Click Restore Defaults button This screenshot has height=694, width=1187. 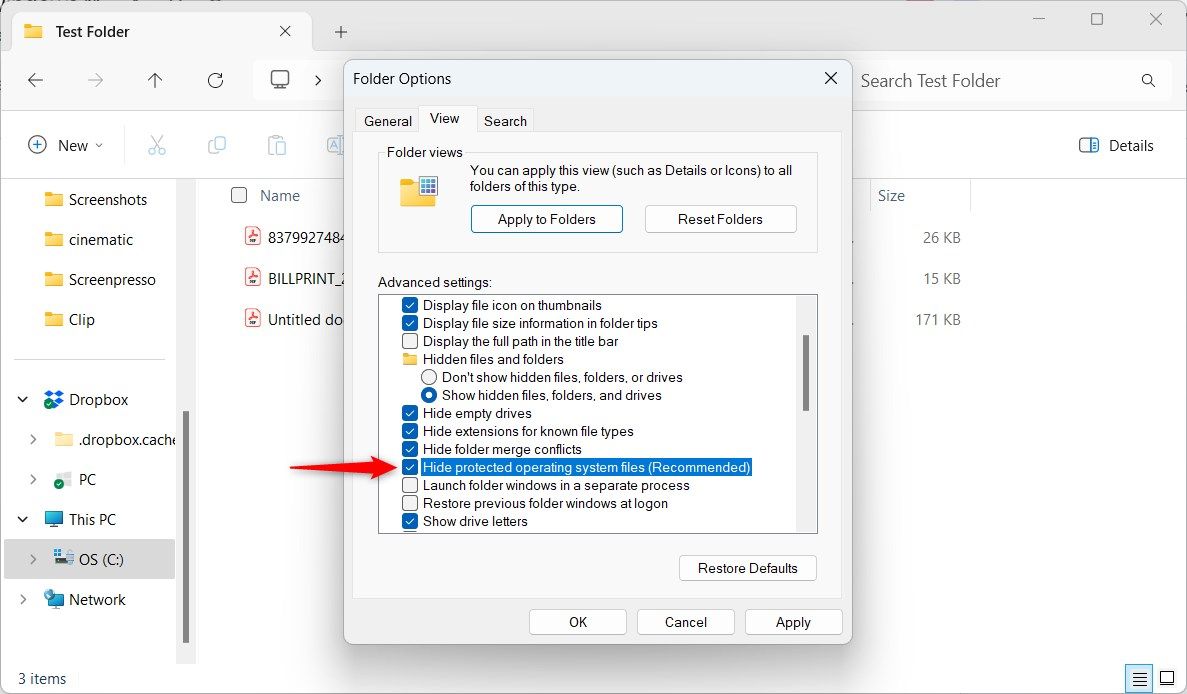pos(747,568)
